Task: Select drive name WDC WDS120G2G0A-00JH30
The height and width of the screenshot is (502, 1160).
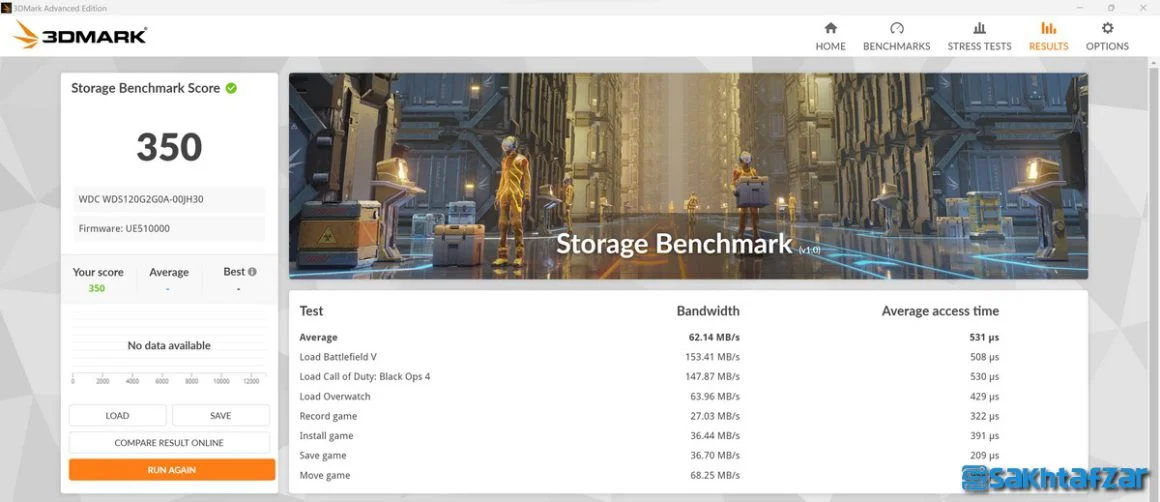Action: point(141,200)
